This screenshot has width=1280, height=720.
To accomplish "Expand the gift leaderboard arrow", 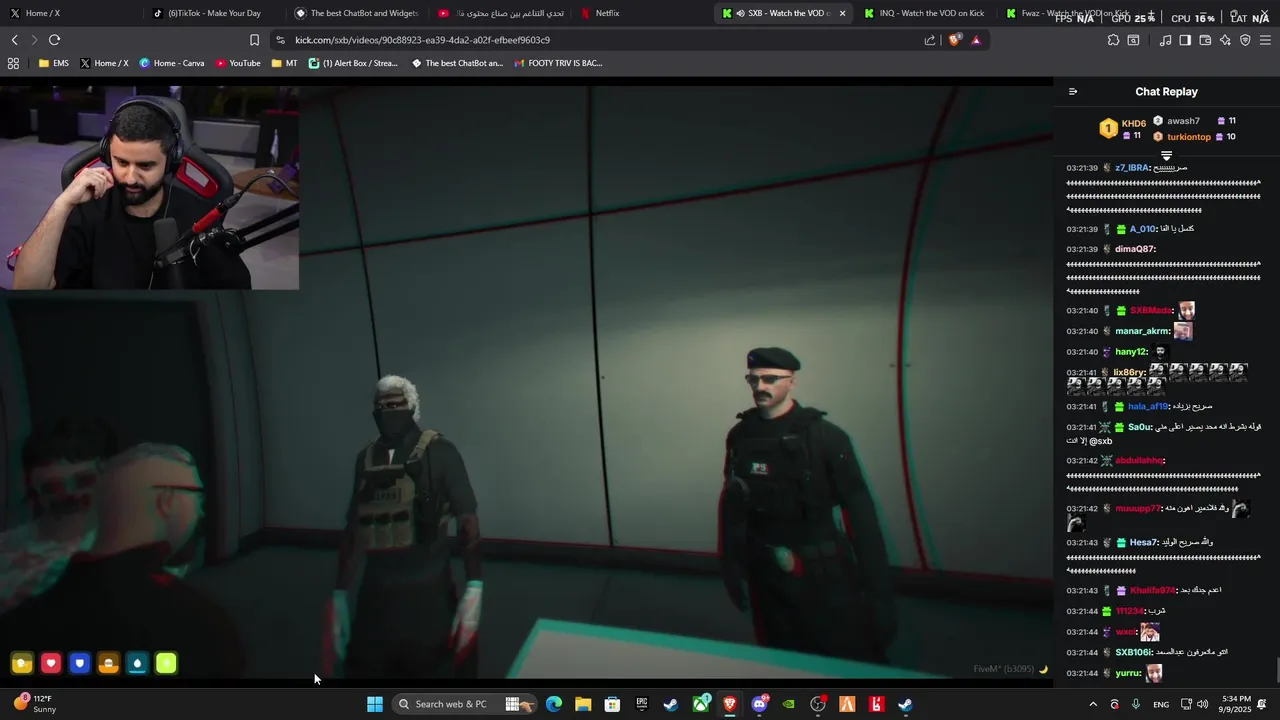I will tap(1166, 155).
